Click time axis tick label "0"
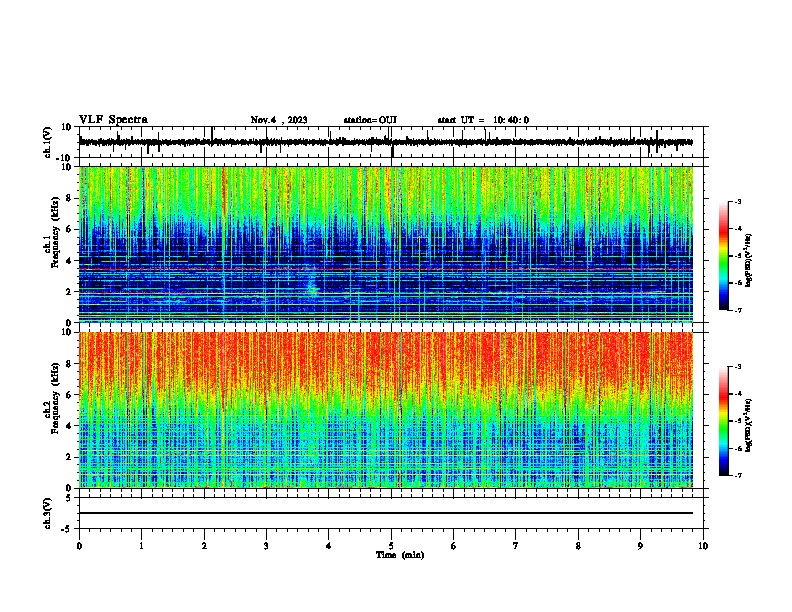The width and height of the screenshot is (792, 612). (x=79, y=546)
